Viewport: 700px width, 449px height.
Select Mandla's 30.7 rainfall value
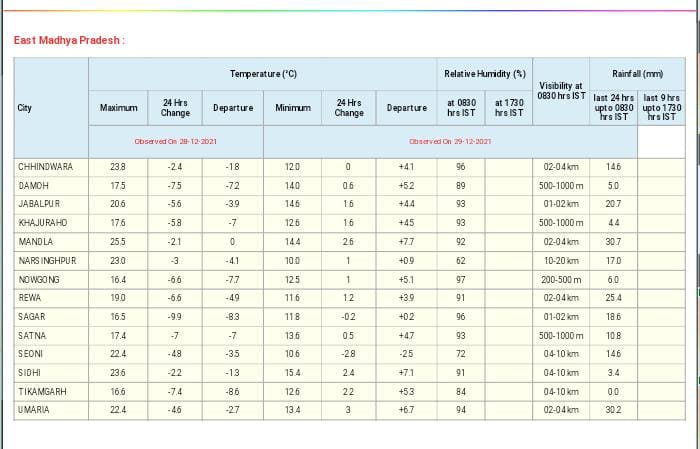[x=613, y=242]
